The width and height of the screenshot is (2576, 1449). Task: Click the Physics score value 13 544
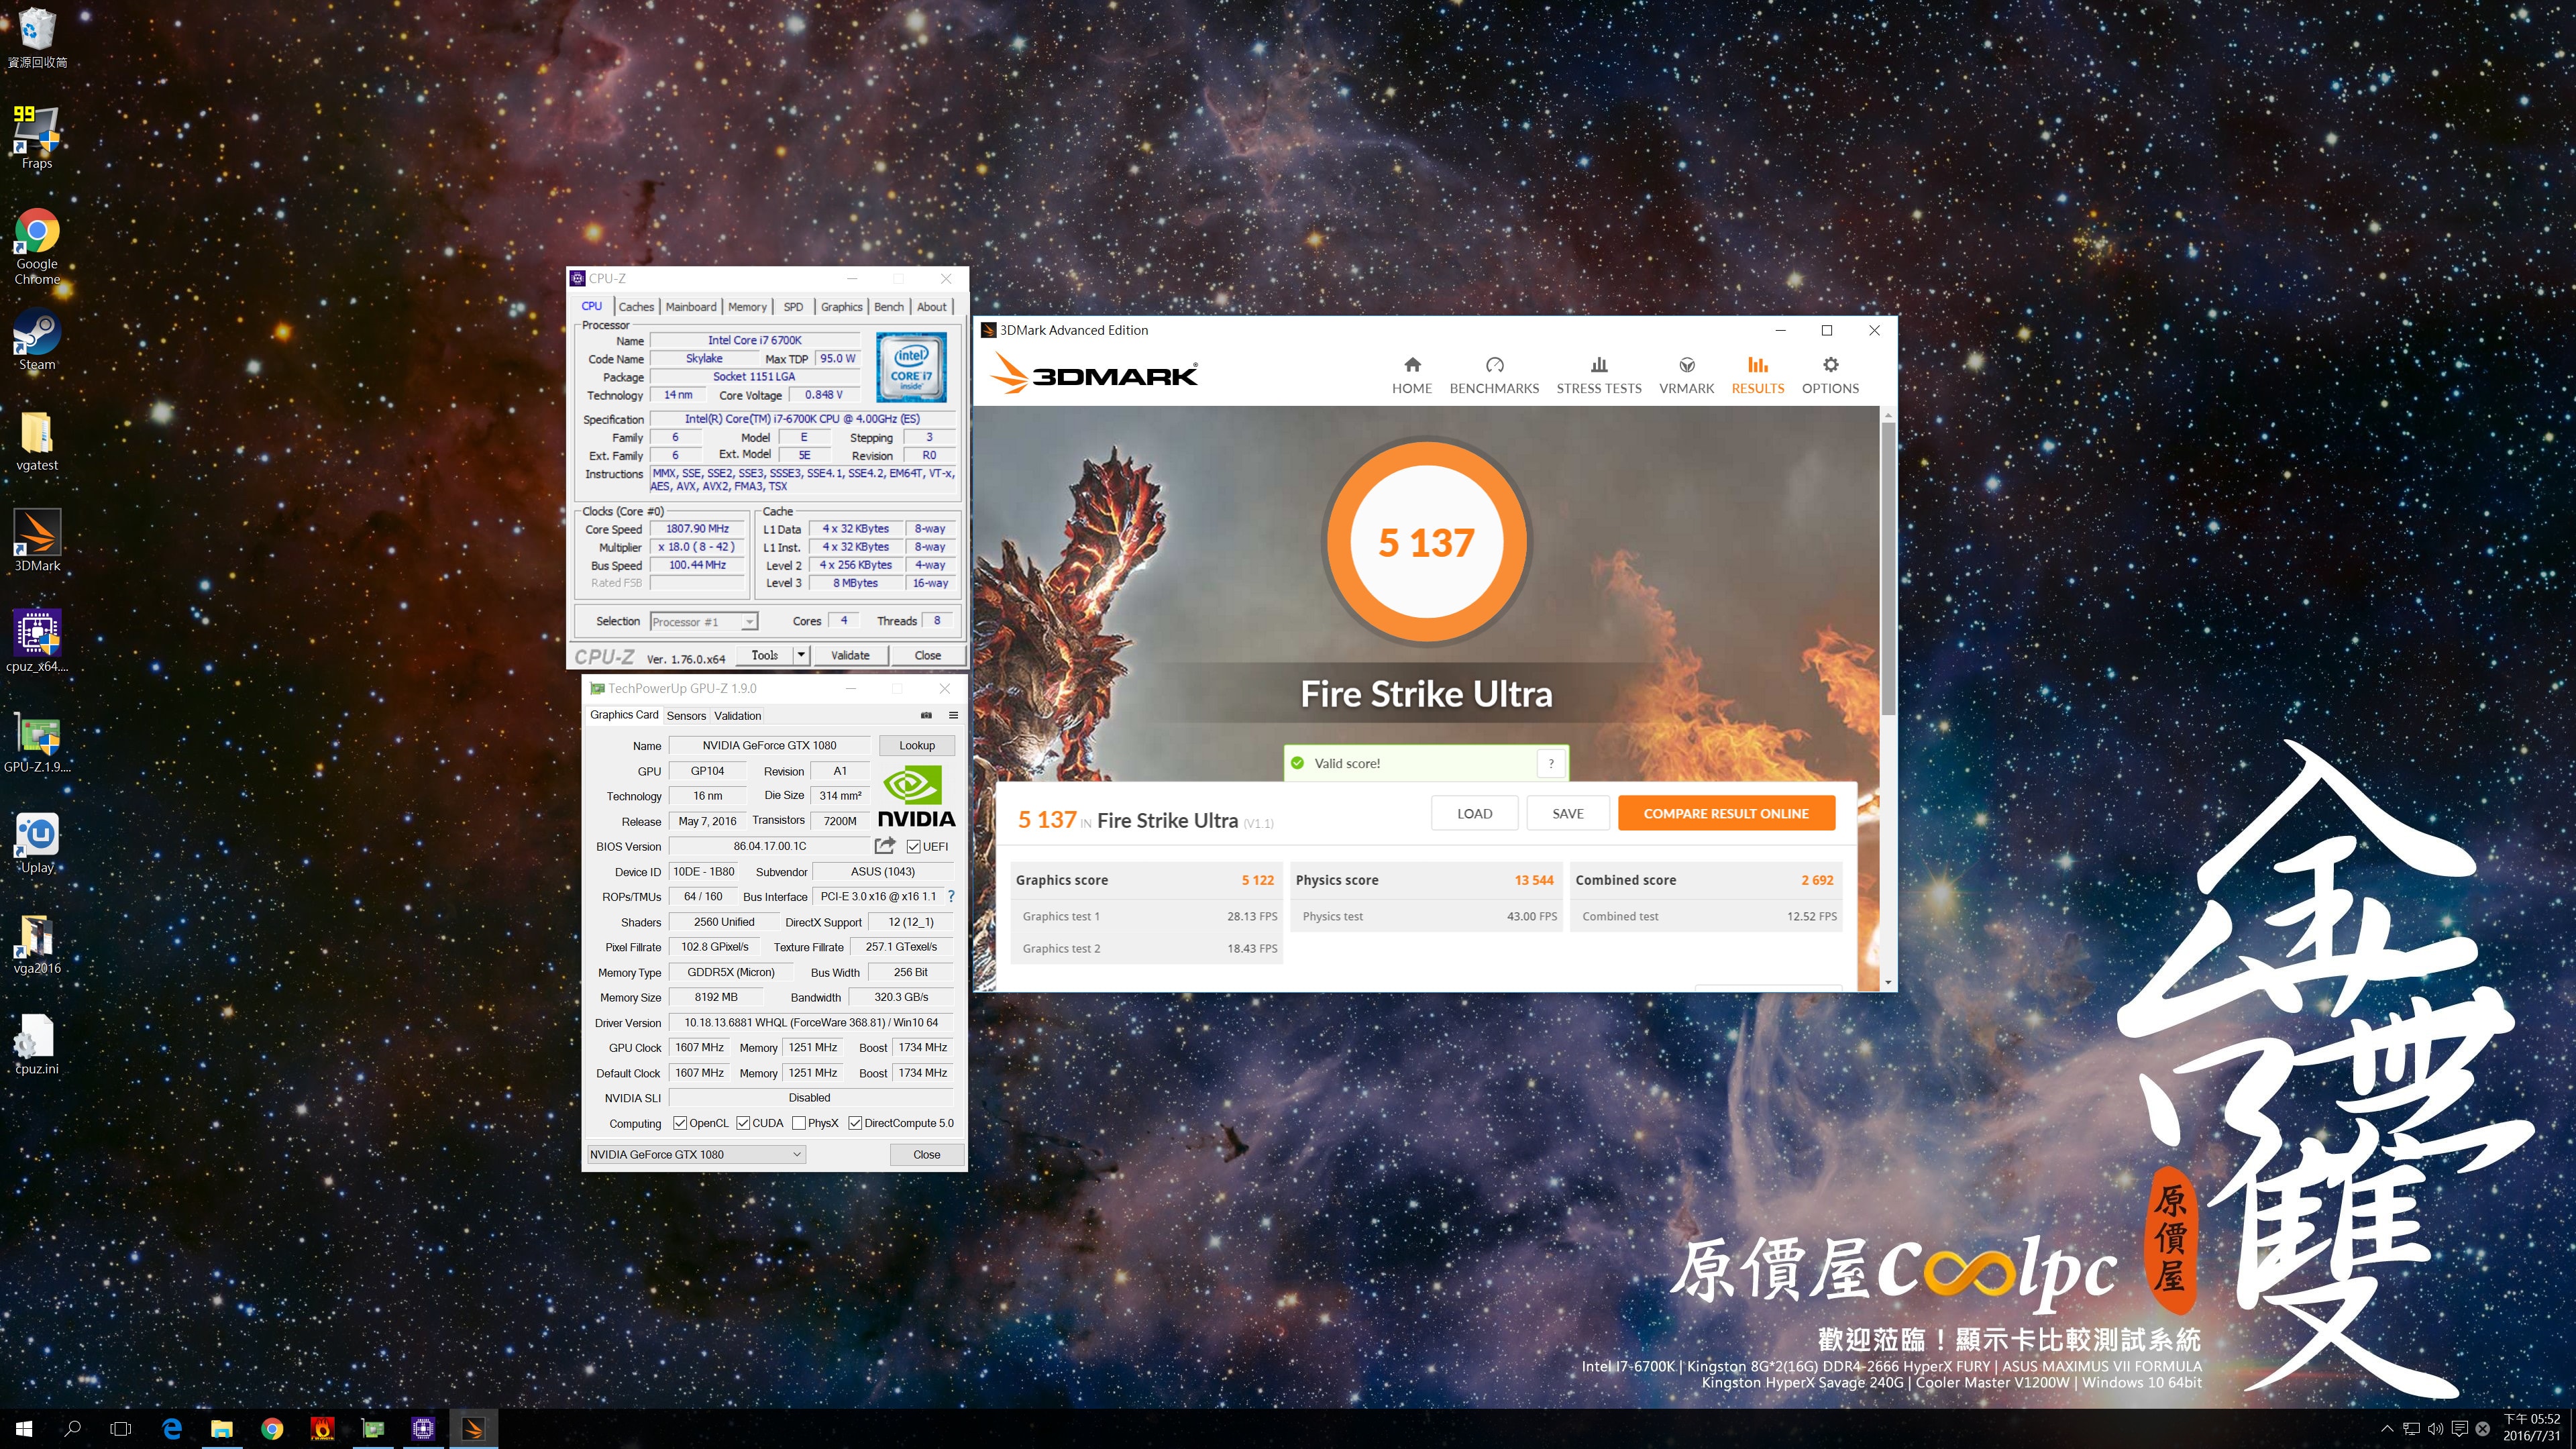tap(1533, 880)
